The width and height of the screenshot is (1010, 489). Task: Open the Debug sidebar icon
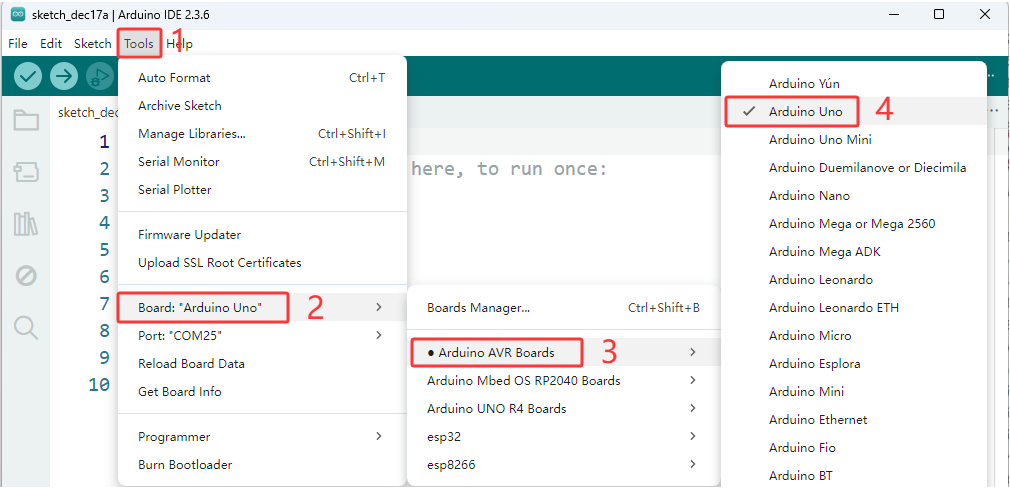point(26,276)
